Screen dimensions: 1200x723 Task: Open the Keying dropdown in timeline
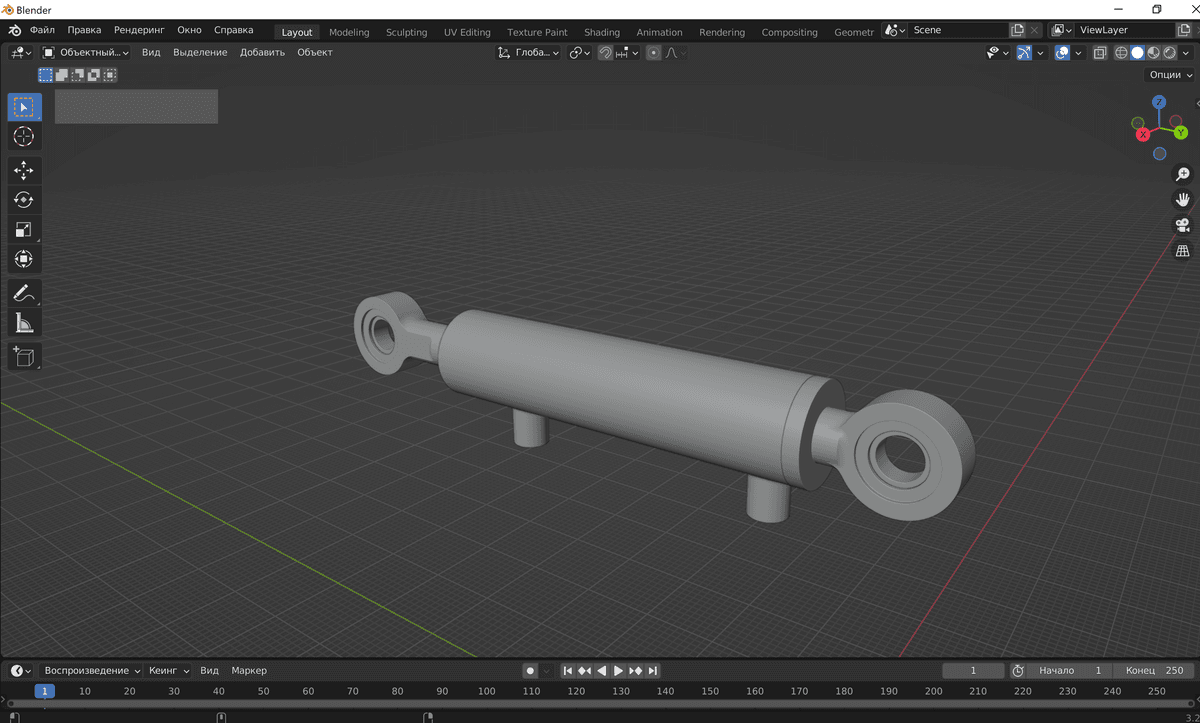point(169,670)
